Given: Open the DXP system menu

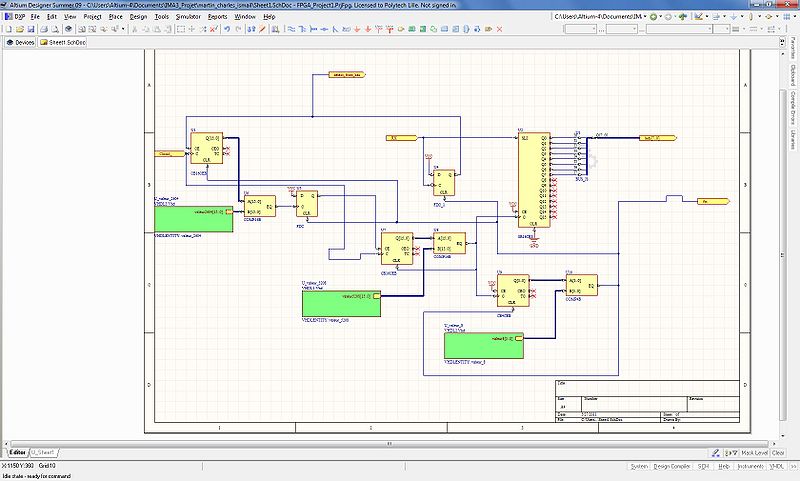Looking at the screenshot, I should (17, 17).
